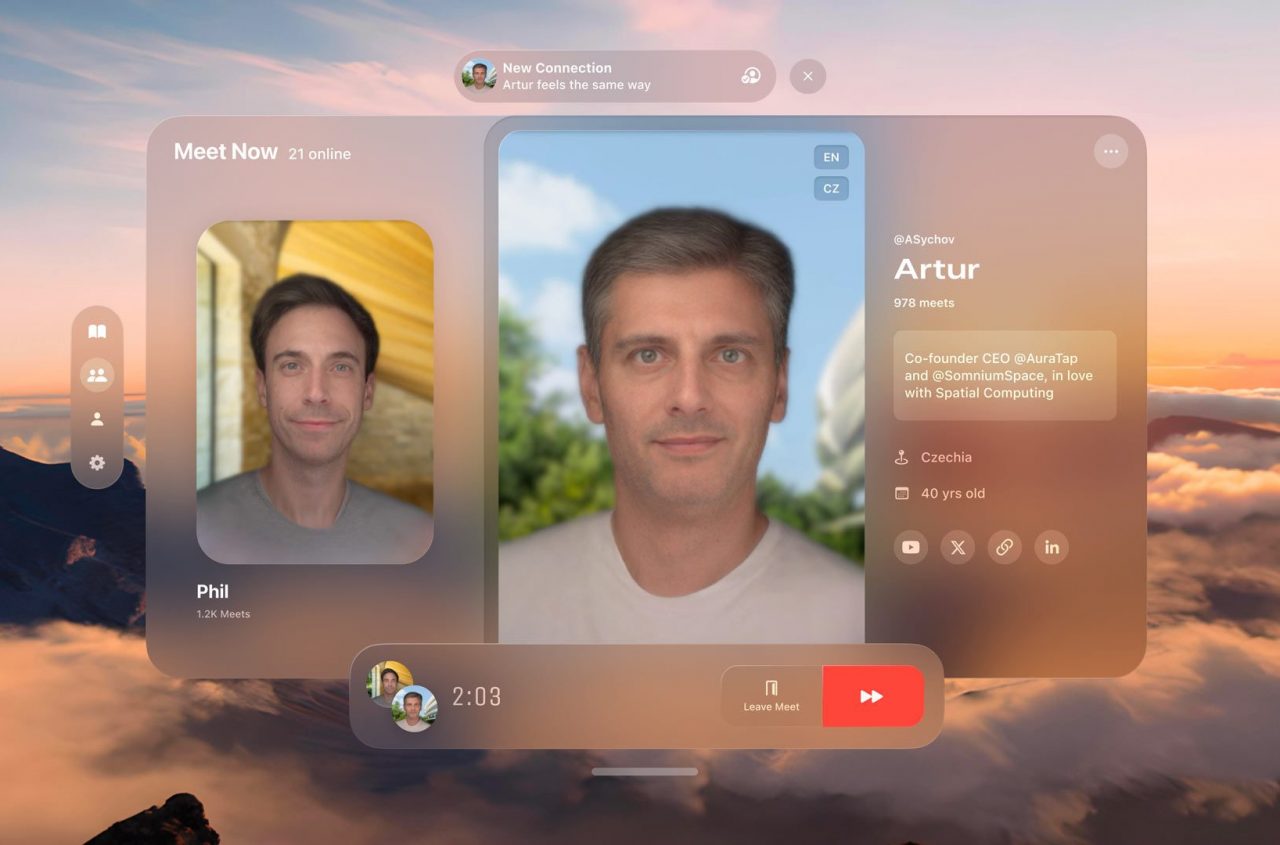
Task: Skip to the next match with the red button
Action: (872, 695)
